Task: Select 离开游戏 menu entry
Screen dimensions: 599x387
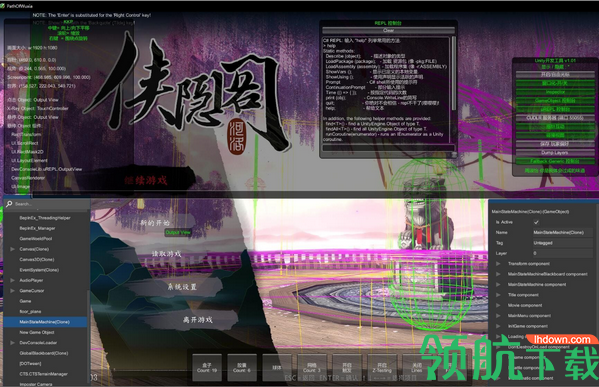Action: click(x=198, y=319)
